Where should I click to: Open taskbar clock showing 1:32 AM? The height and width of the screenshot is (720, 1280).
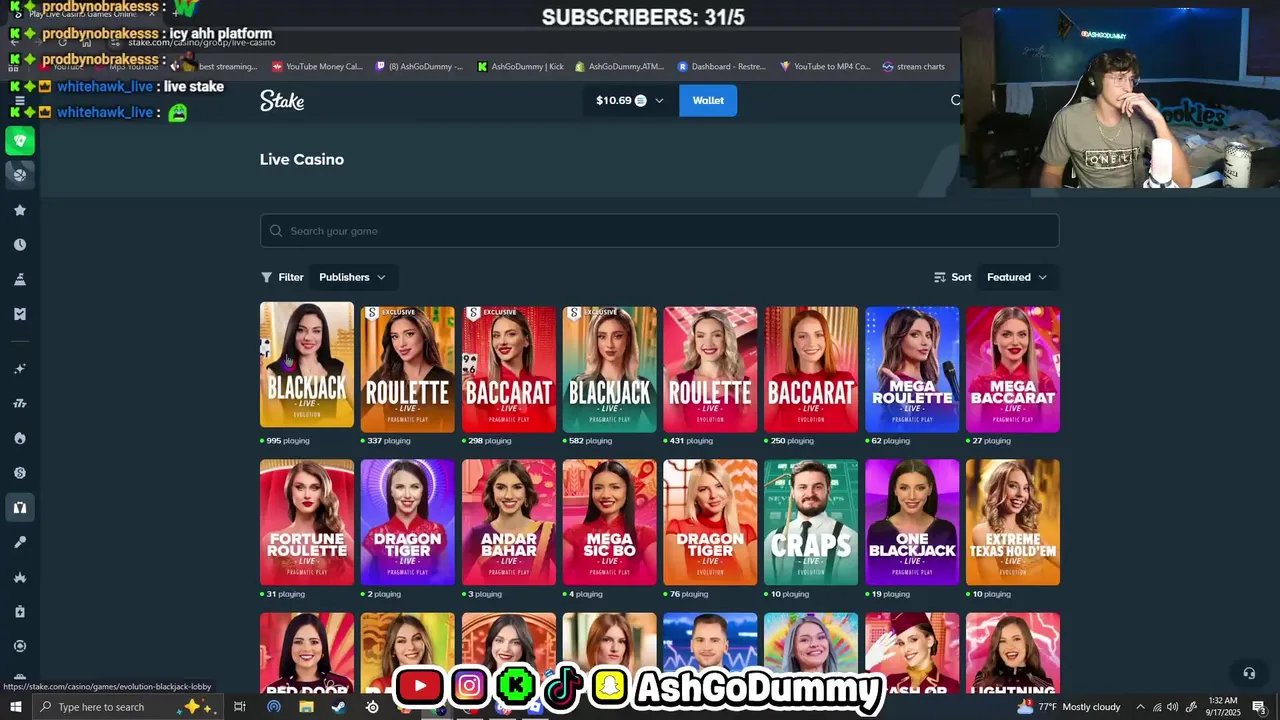[1222, 707]
